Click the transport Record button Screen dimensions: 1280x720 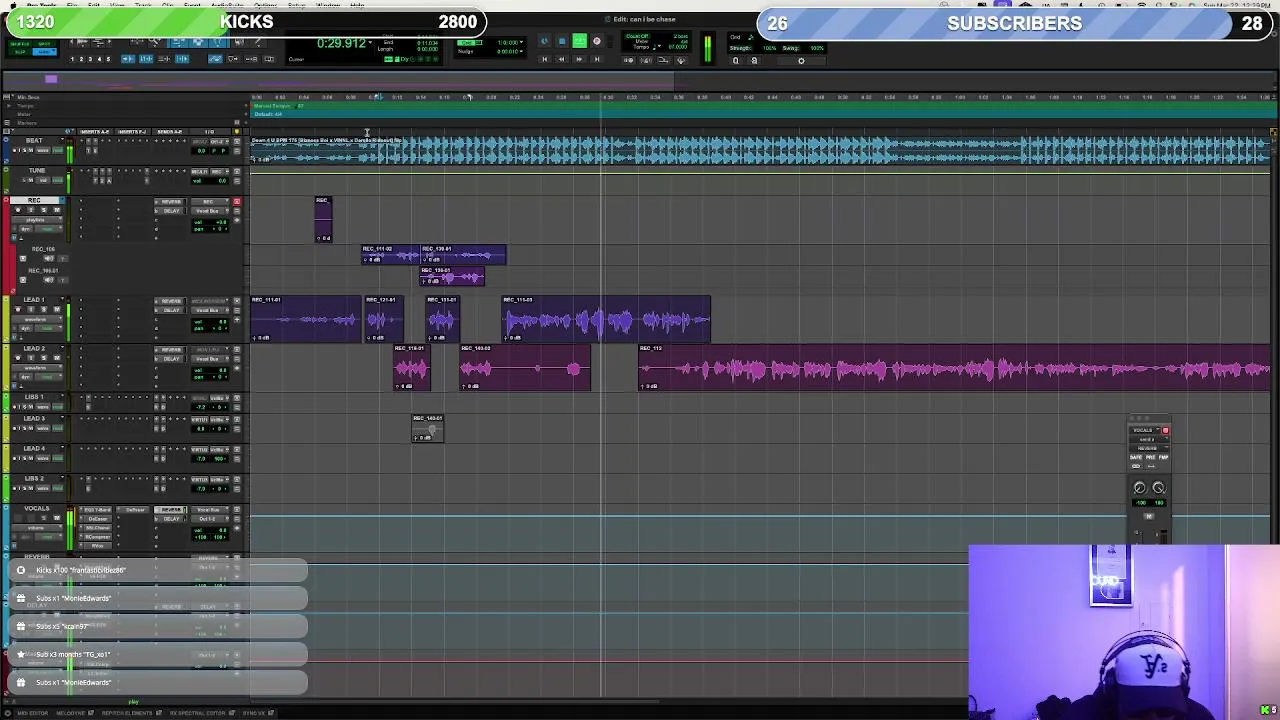pyautogui.click(x=597, y=41)
